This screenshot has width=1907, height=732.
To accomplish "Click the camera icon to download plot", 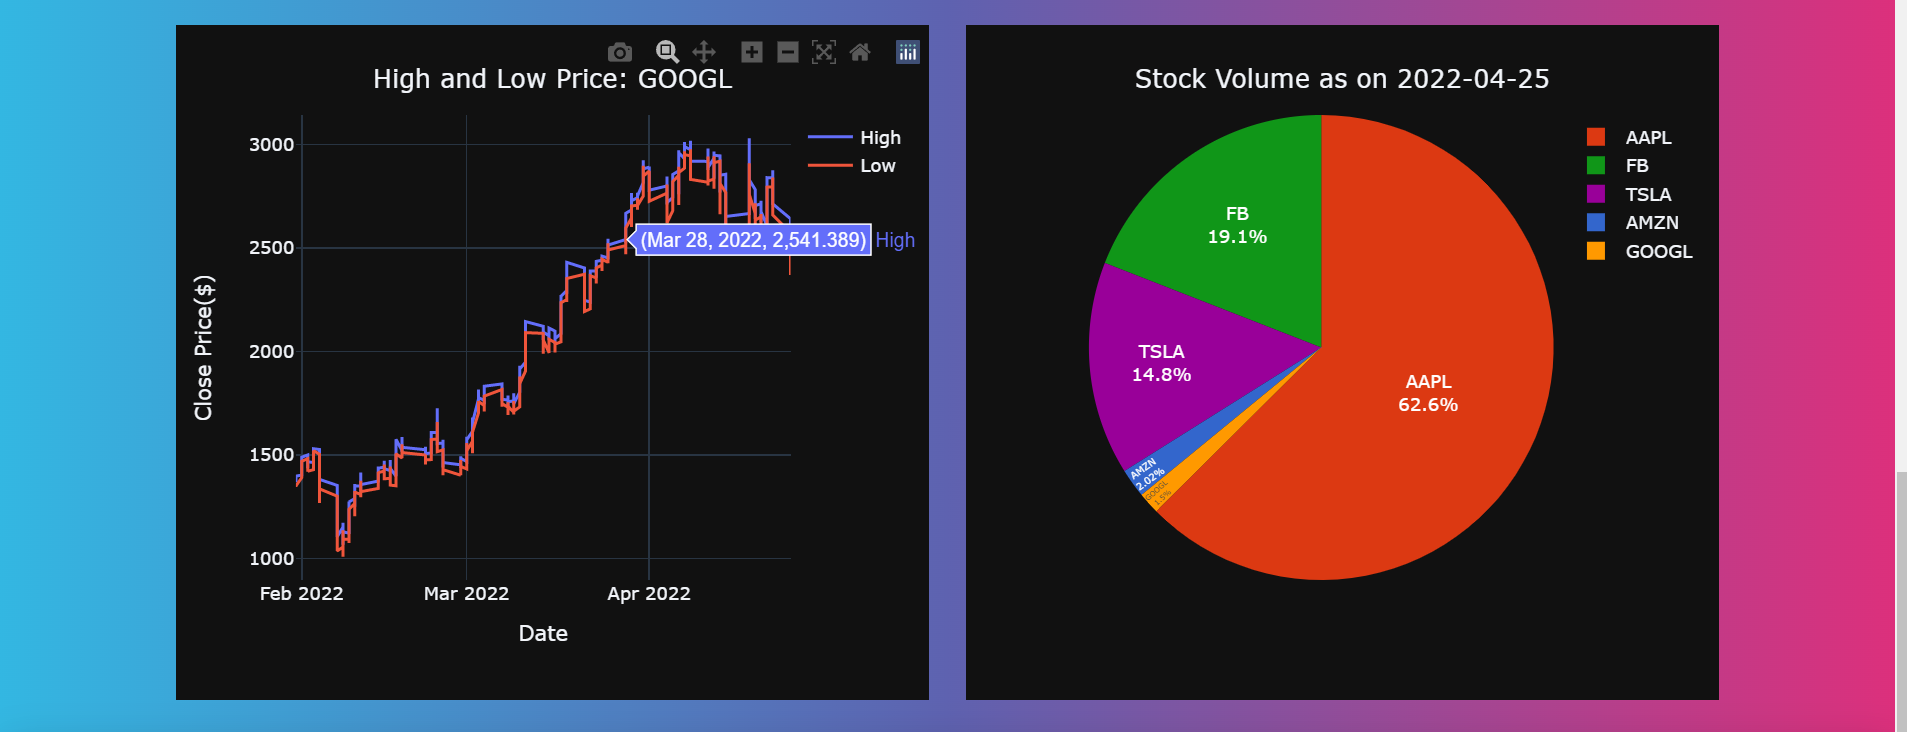I will [620, 52].
